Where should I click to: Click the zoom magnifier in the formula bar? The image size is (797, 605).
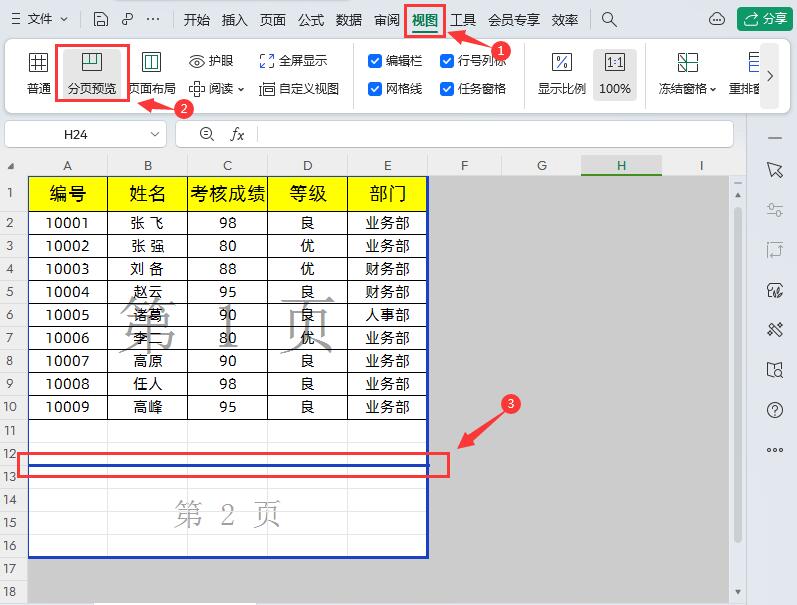tap(206, 134)
